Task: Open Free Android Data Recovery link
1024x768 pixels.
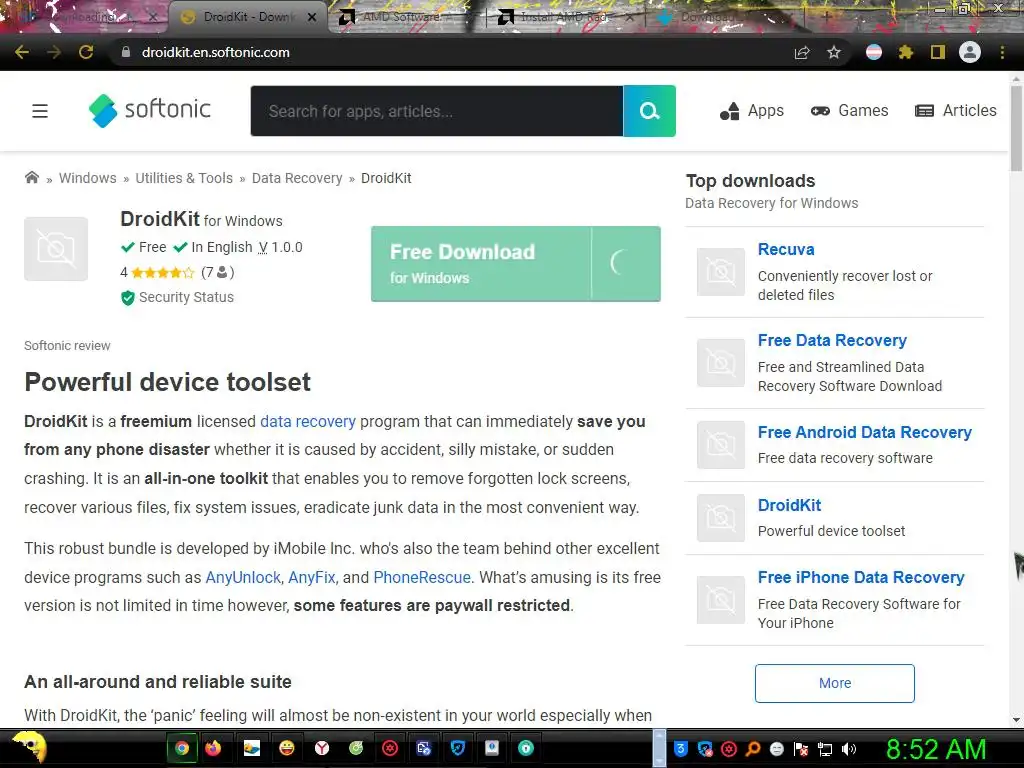Action: [865, 432]
